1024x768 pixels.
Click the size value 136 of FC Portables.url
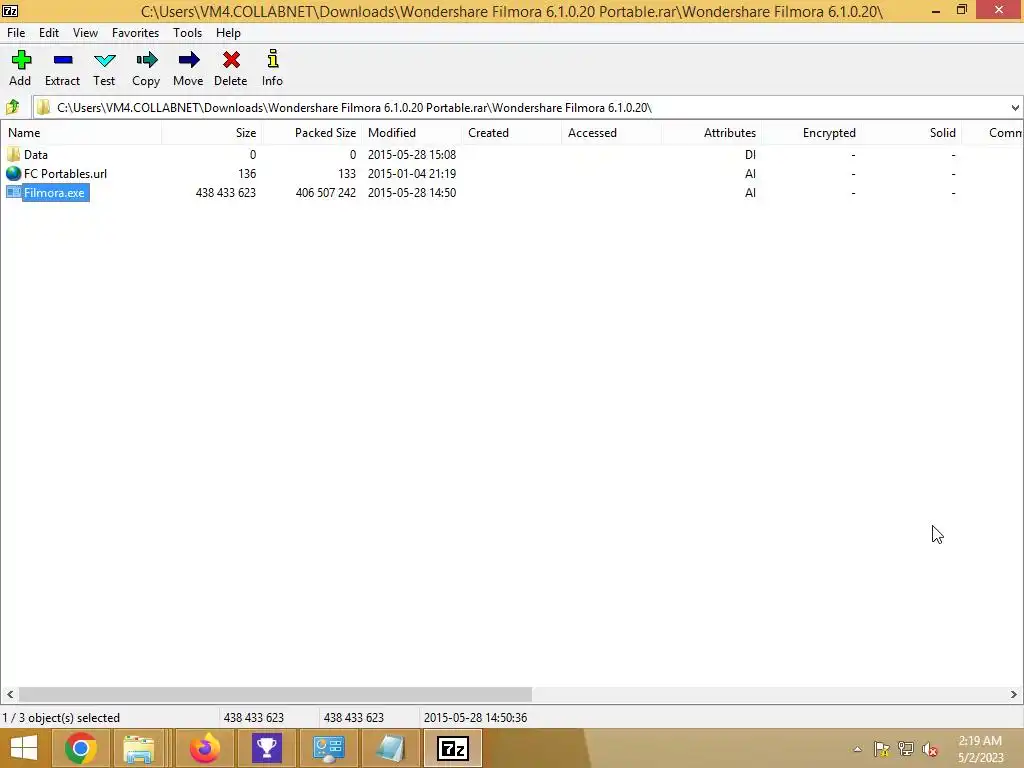click(247, 174)
